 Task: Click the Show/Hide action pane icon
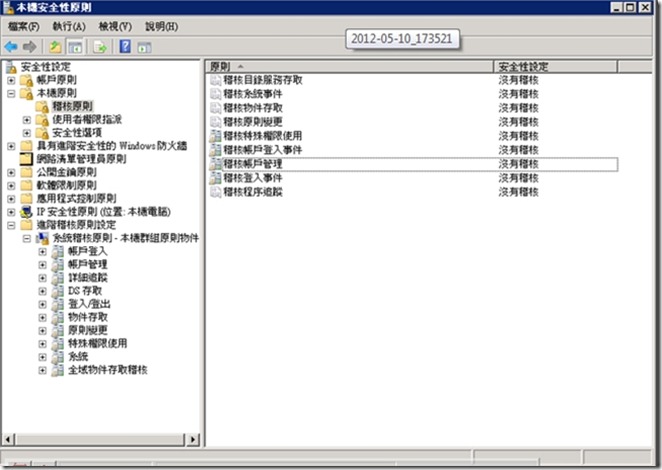pyautogui.click(x=146, y=46)
